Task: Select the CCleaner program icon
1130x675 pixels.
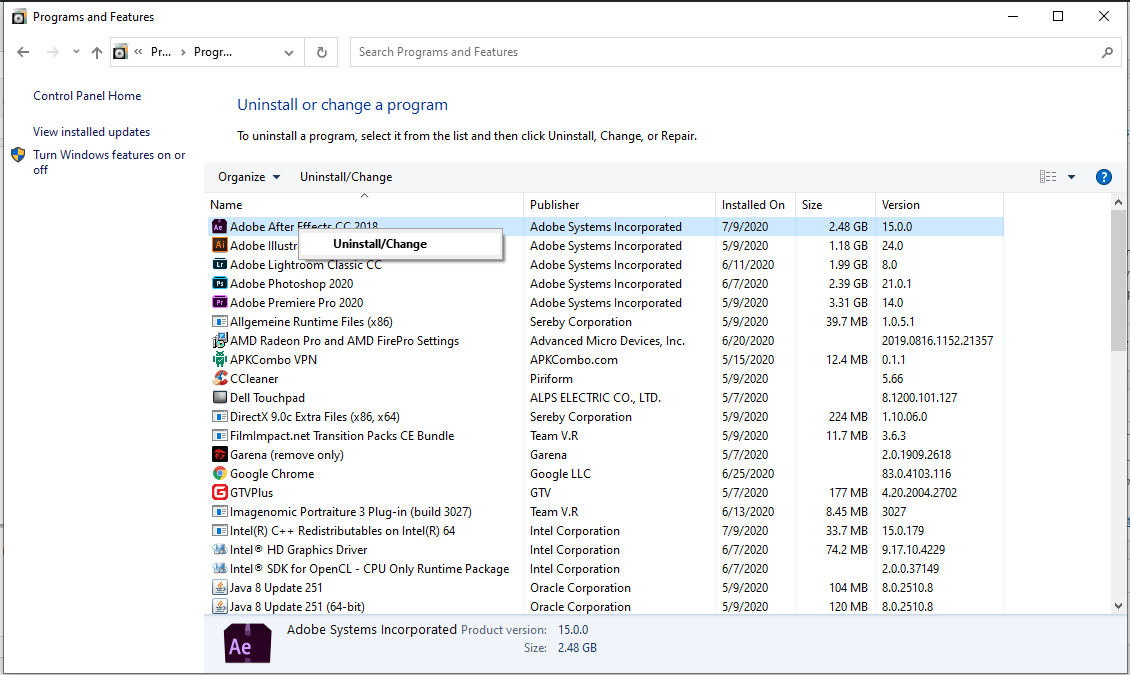Action: [x=220, y=379]
